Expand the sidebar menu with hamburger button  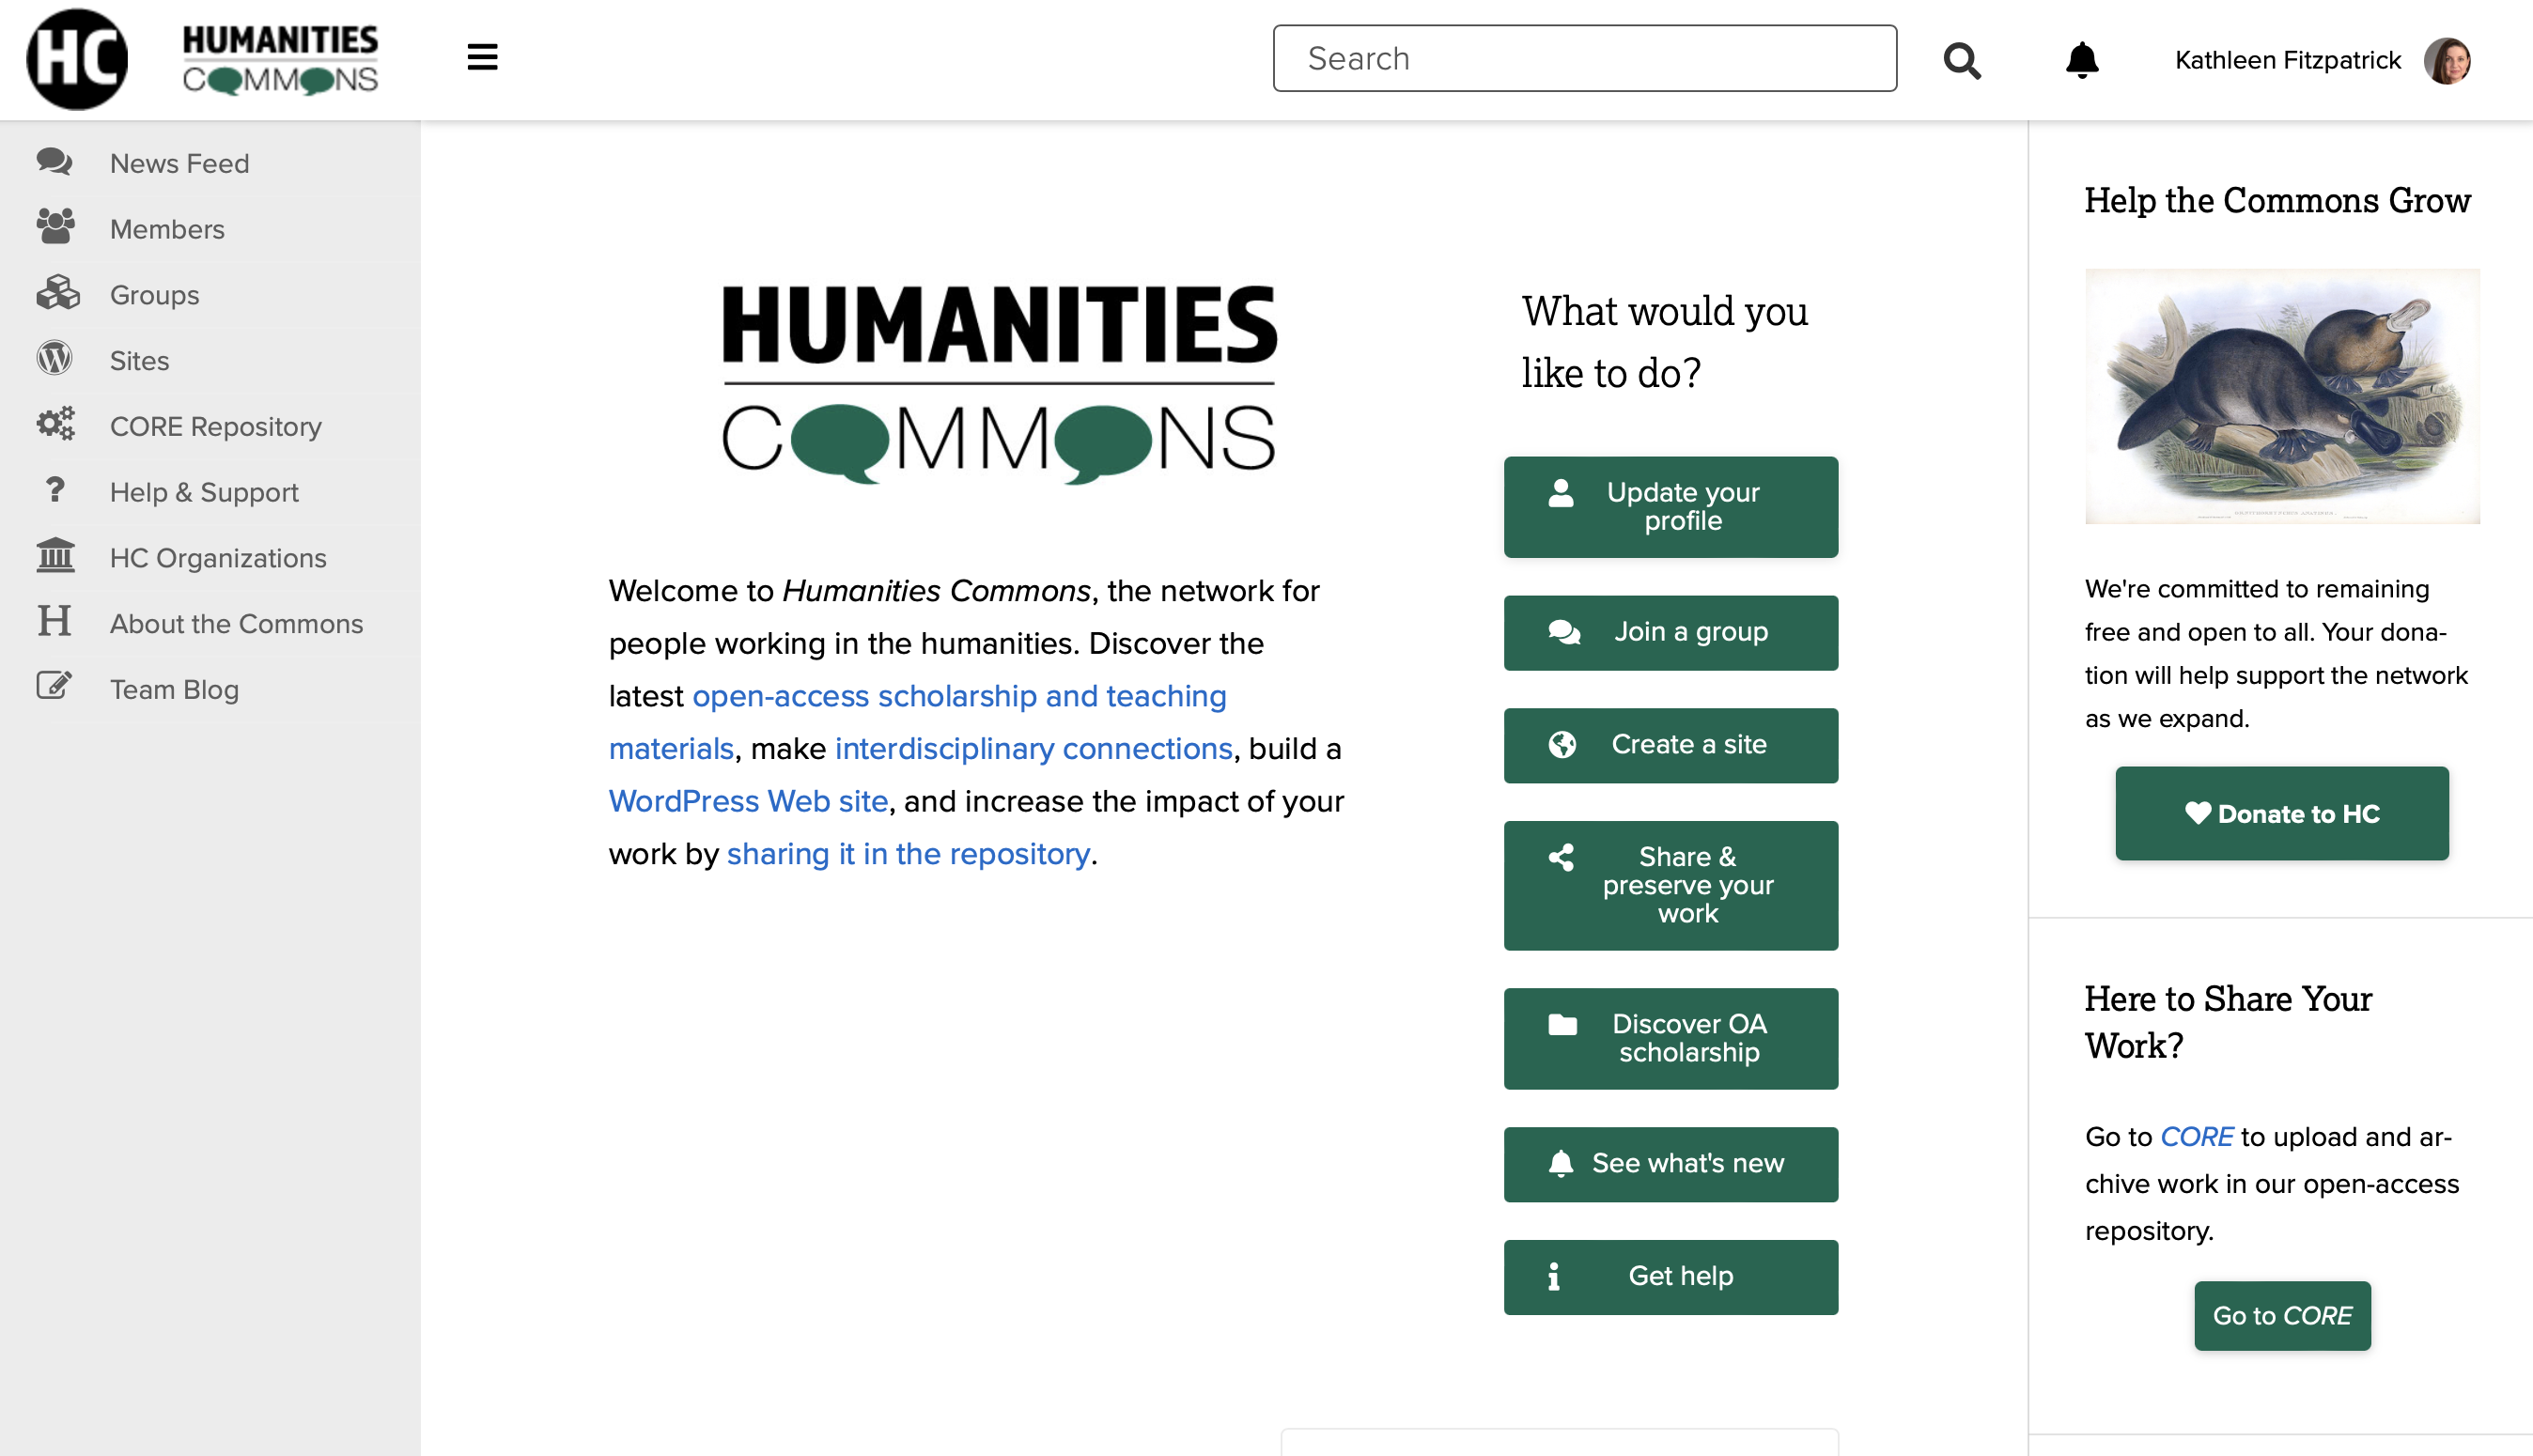pyautogui.click(x=481, y=57)
